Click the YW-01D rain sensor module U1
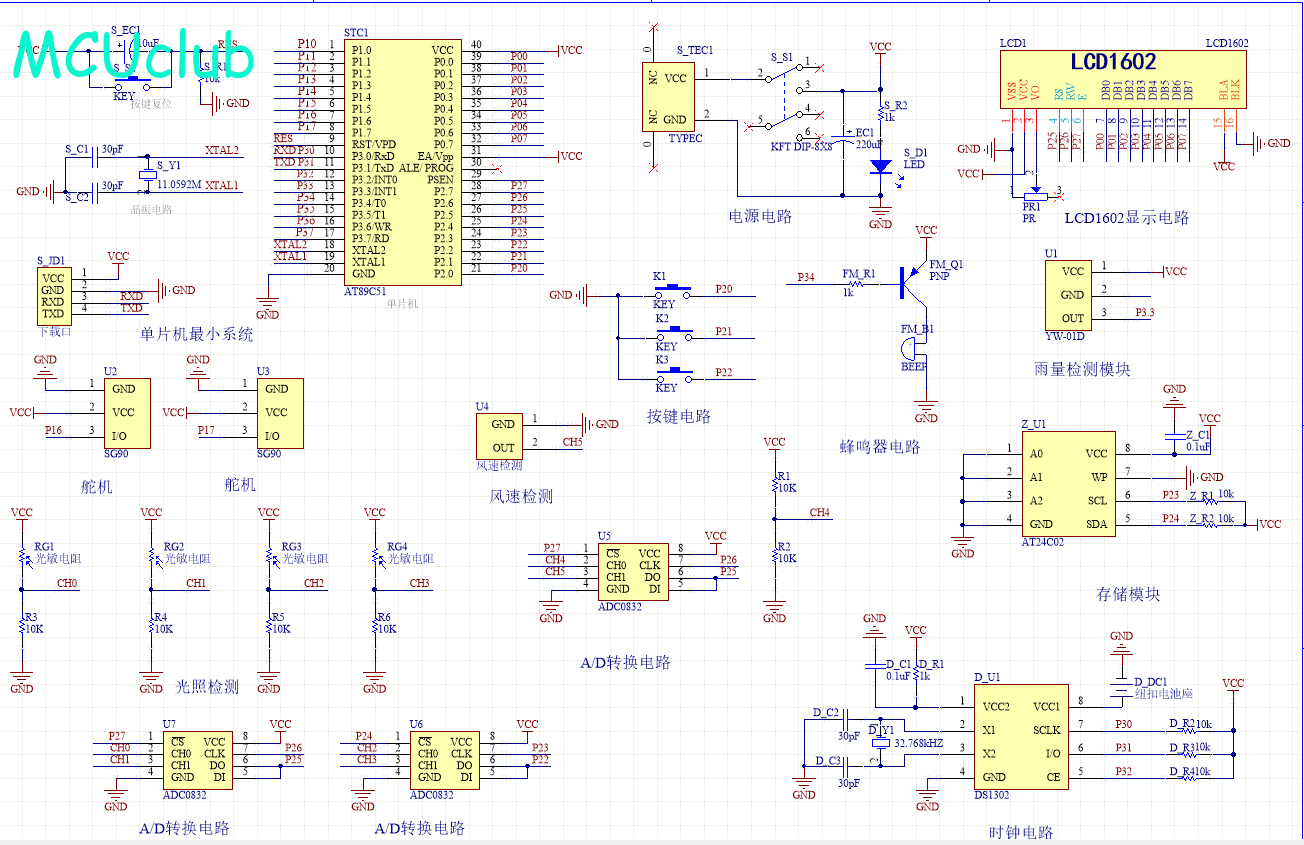This screenshot has width=1304, height=845. [x=1072, y=295]
